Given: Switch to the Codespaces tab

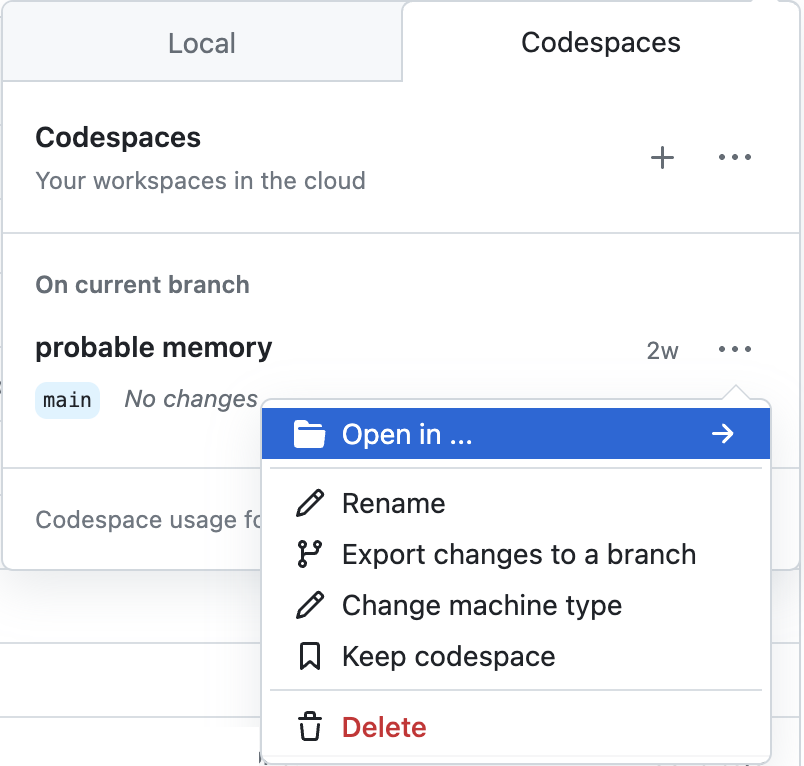Looking at the screenshot, I should (x=600, y=42).
